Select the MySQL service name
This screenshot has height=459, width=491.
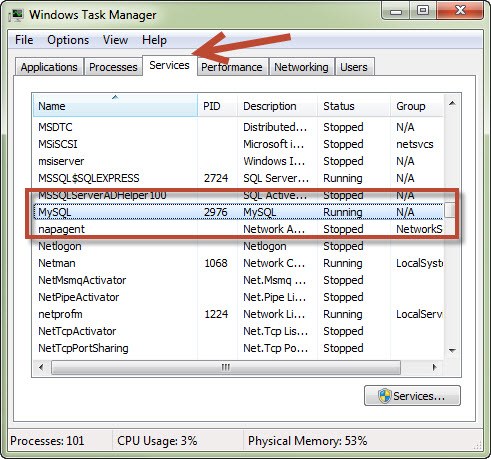pyautogui.click(x=55, y=212)
